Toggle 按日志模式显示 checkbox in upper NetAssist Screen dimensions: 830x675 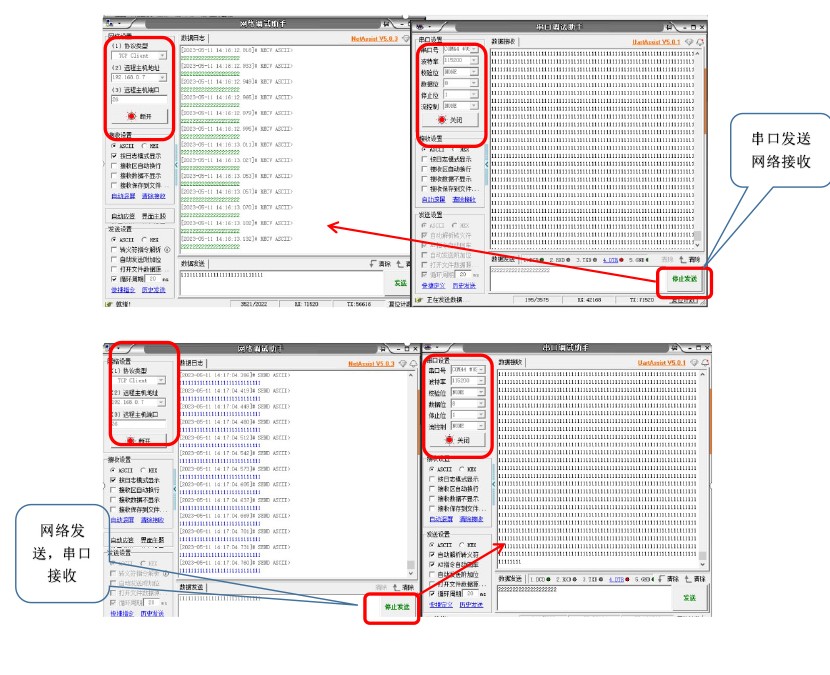pos(114,156)
